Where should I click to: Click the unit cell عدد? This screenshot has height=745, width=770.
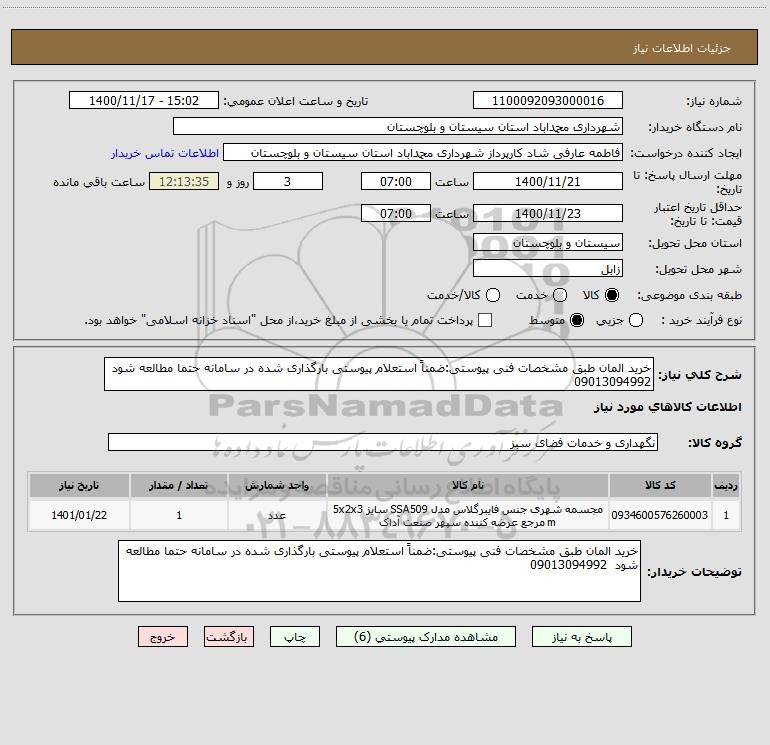pyautogui.click(x=277, y=515)
